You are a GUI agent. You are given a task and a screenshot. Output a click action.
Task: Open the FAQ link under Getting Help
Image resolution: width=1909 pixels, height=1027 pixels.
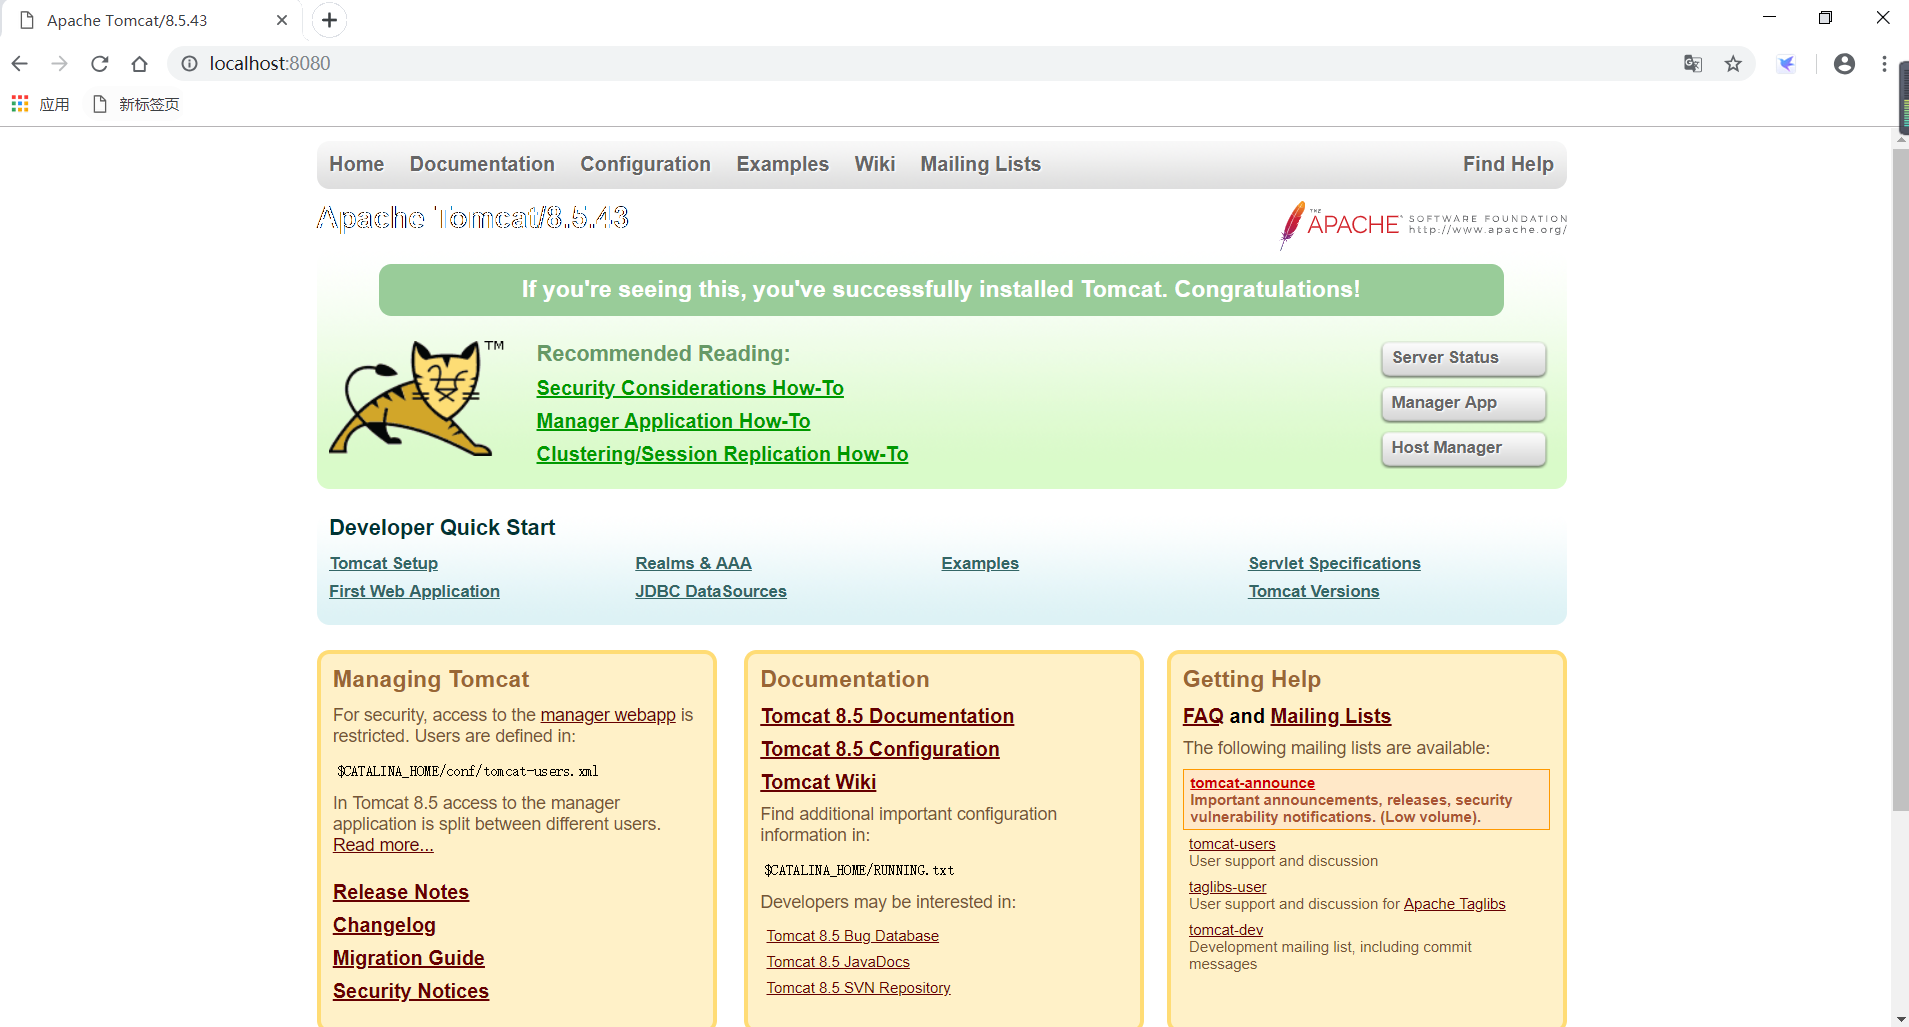1203,716
